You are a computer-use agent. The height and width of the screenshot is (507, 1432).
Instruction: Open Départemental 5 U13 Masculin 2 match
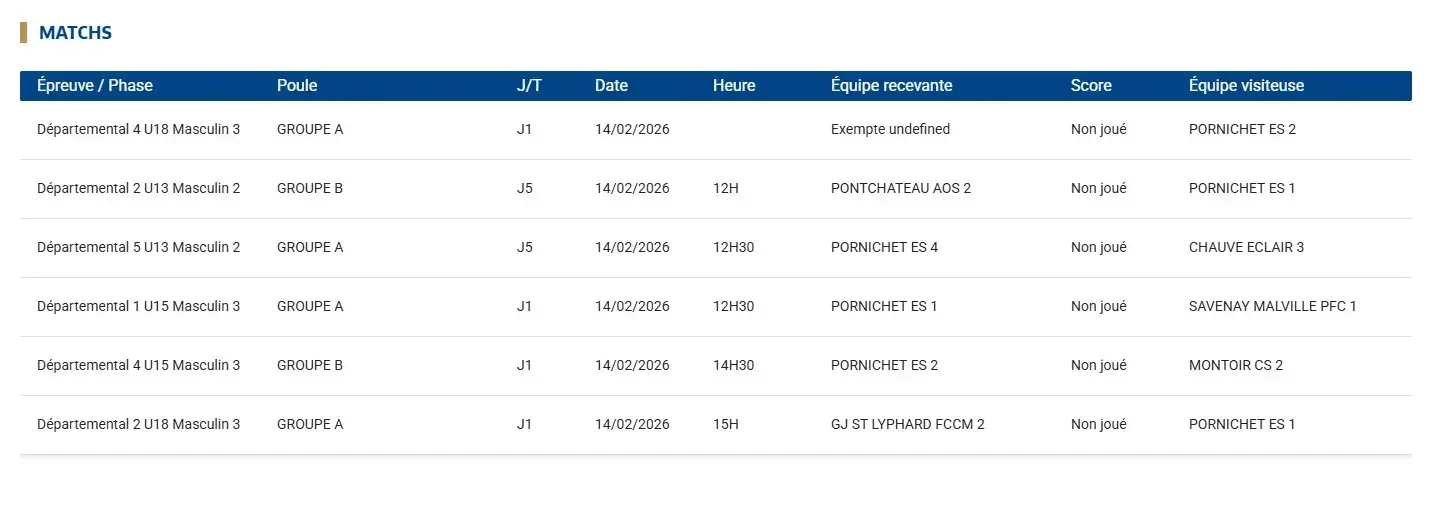point(138,248)
